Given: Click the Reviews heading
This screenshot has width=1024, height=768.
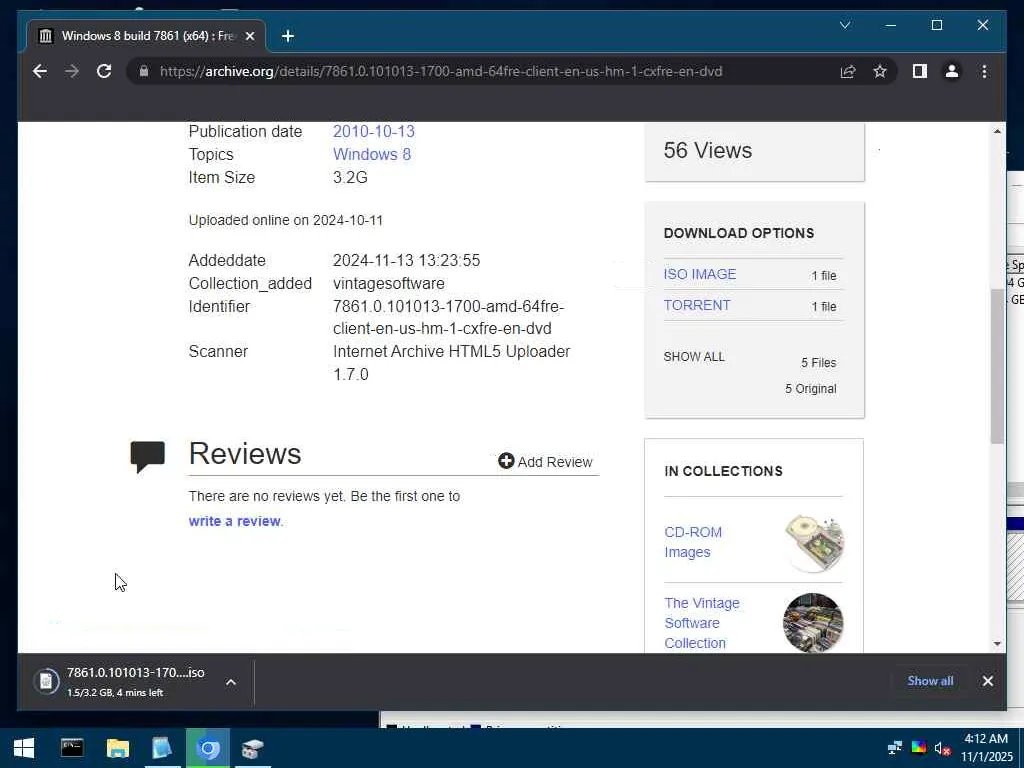Looking at the screenshot, I should (x=245, y=453).
